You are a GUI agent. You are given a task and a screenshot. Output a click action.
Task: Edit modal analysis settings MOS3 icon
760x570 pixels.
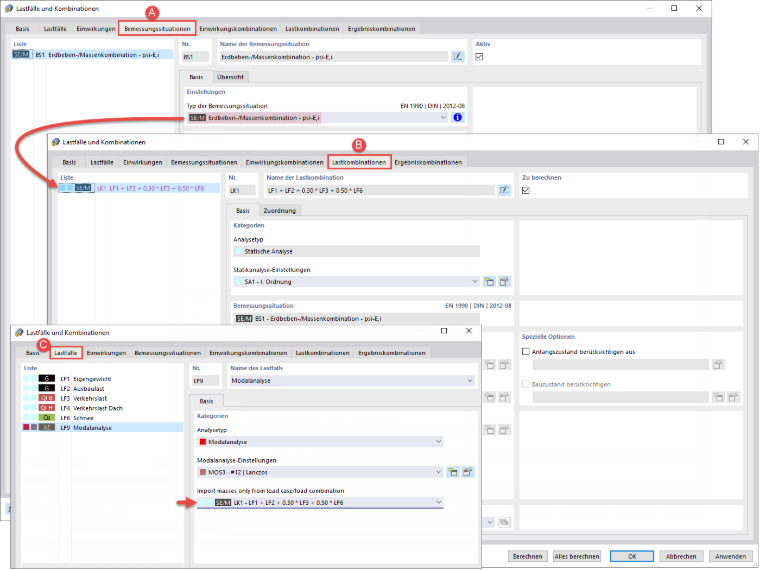click(467, 472)
